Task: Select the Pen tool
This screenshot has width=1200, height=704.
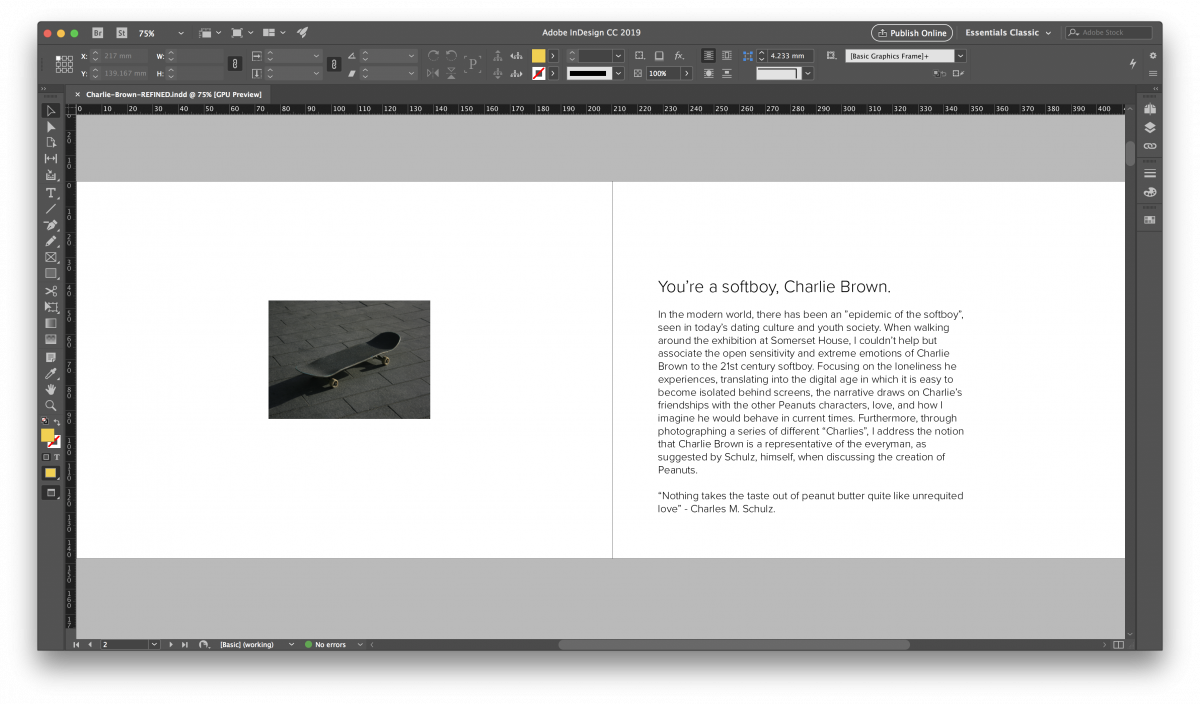Action: (x=51, y=225)
